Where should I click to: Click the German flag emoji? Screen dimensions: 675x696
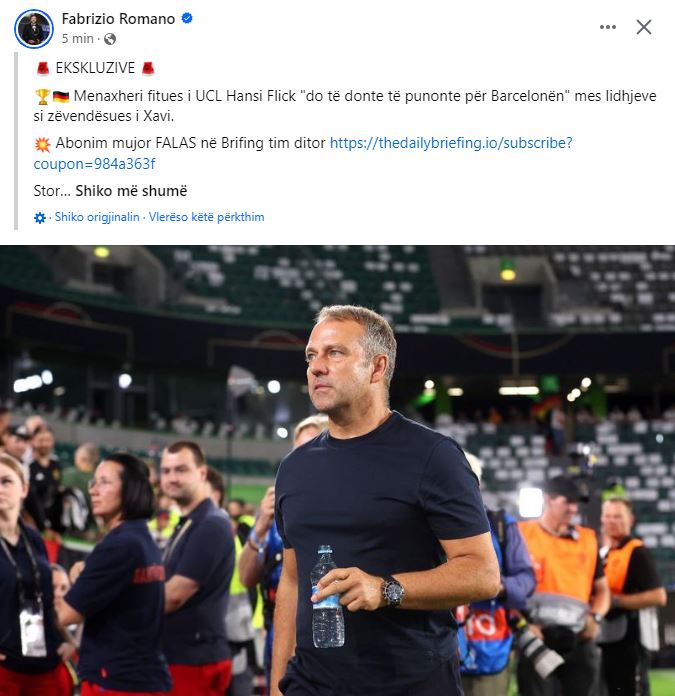pos(60,97)
